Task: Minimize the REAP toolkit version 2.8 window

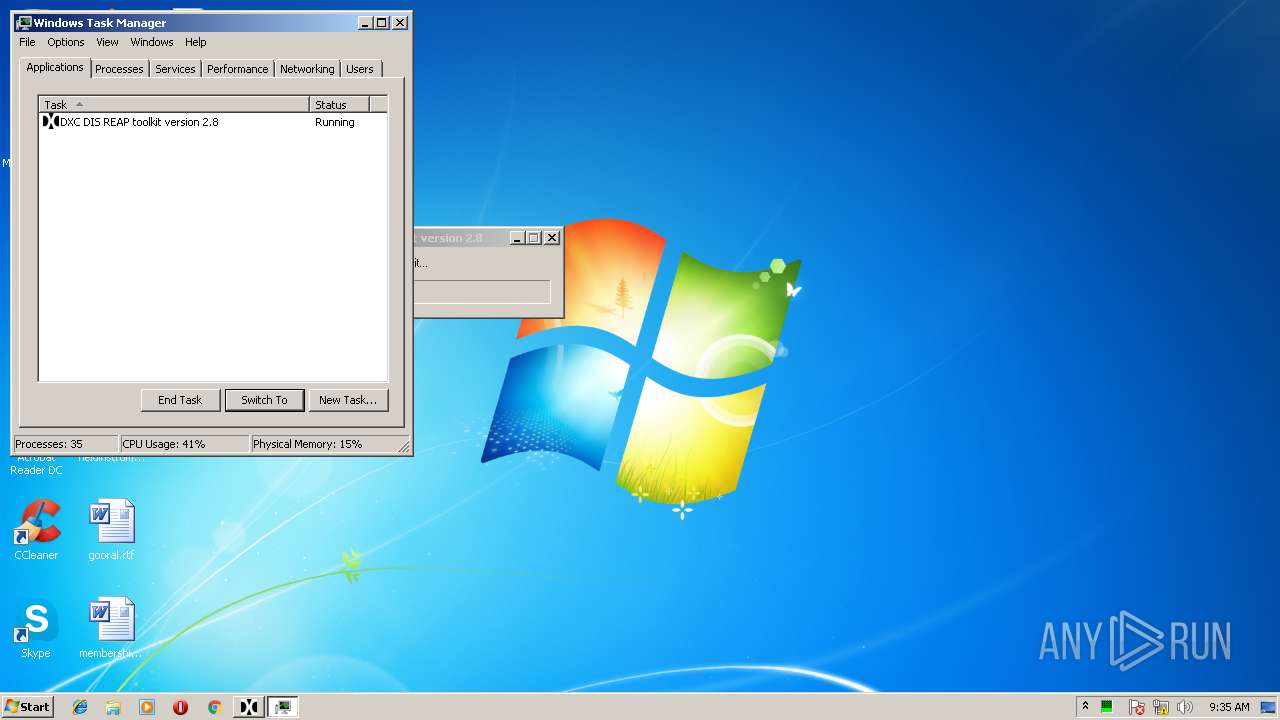Action: (x=517, y=238)
